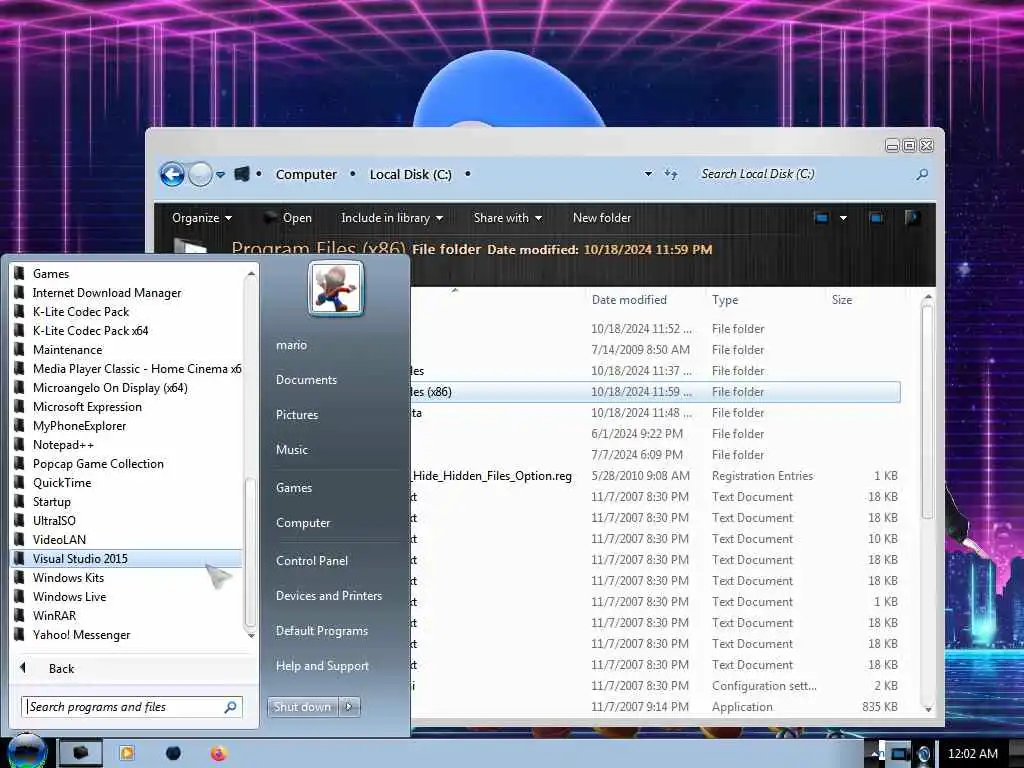The image size is (1024, 768).
Task: Select the row modified 7/14/2009 8:50 AM
Action: point(656,349)
